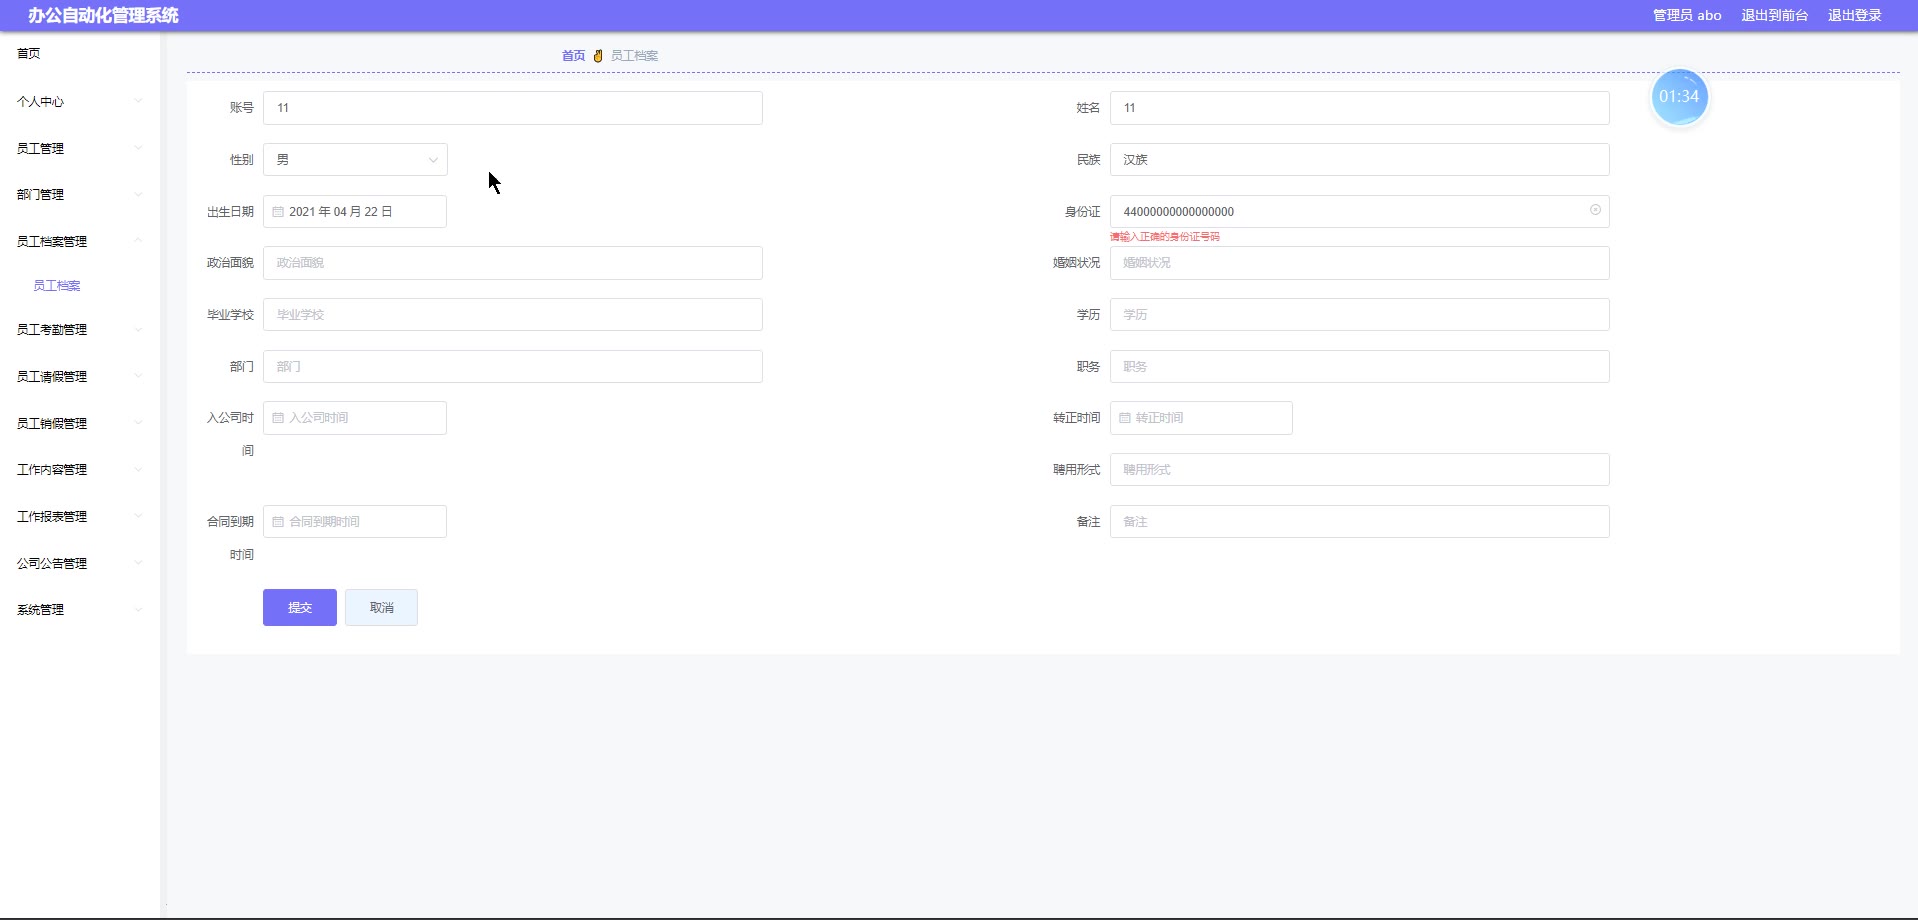The height and width of the screenshot is (920, 1918).
Task: Click the 政治面貌 input field
Action: 513,263
